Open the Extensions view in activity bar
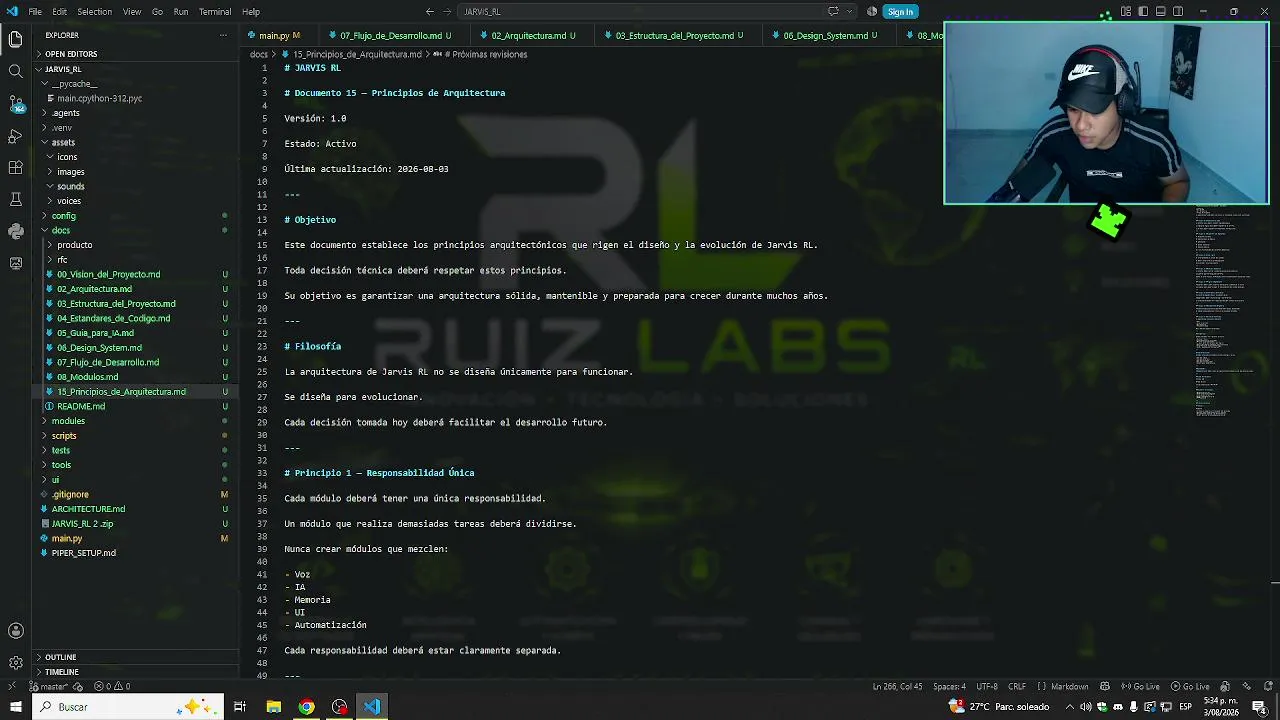The width and height of the screenshot is (1280, 720). coord(15,167)
